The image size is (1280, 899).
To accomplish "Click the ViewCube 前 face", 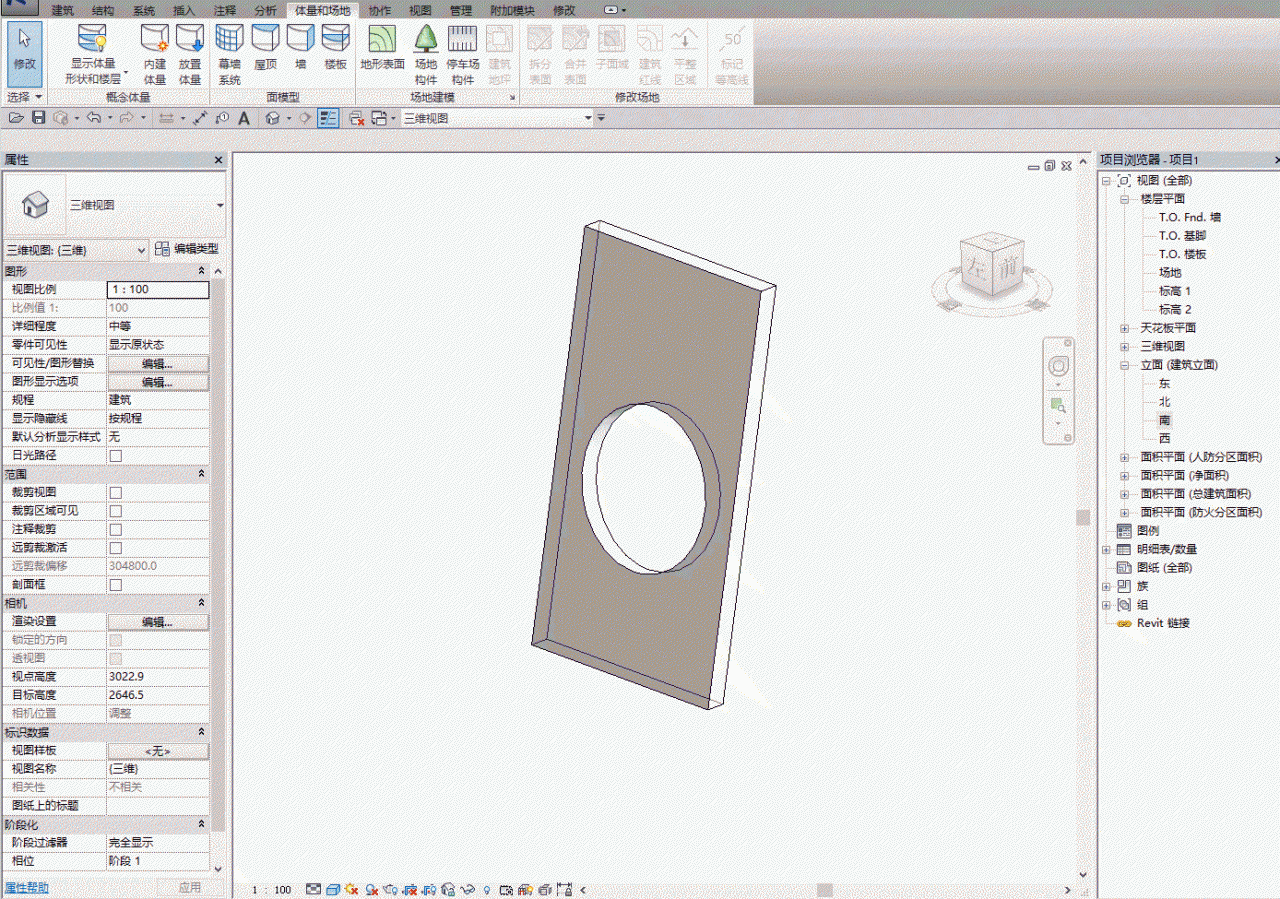I will (1007, 266).
